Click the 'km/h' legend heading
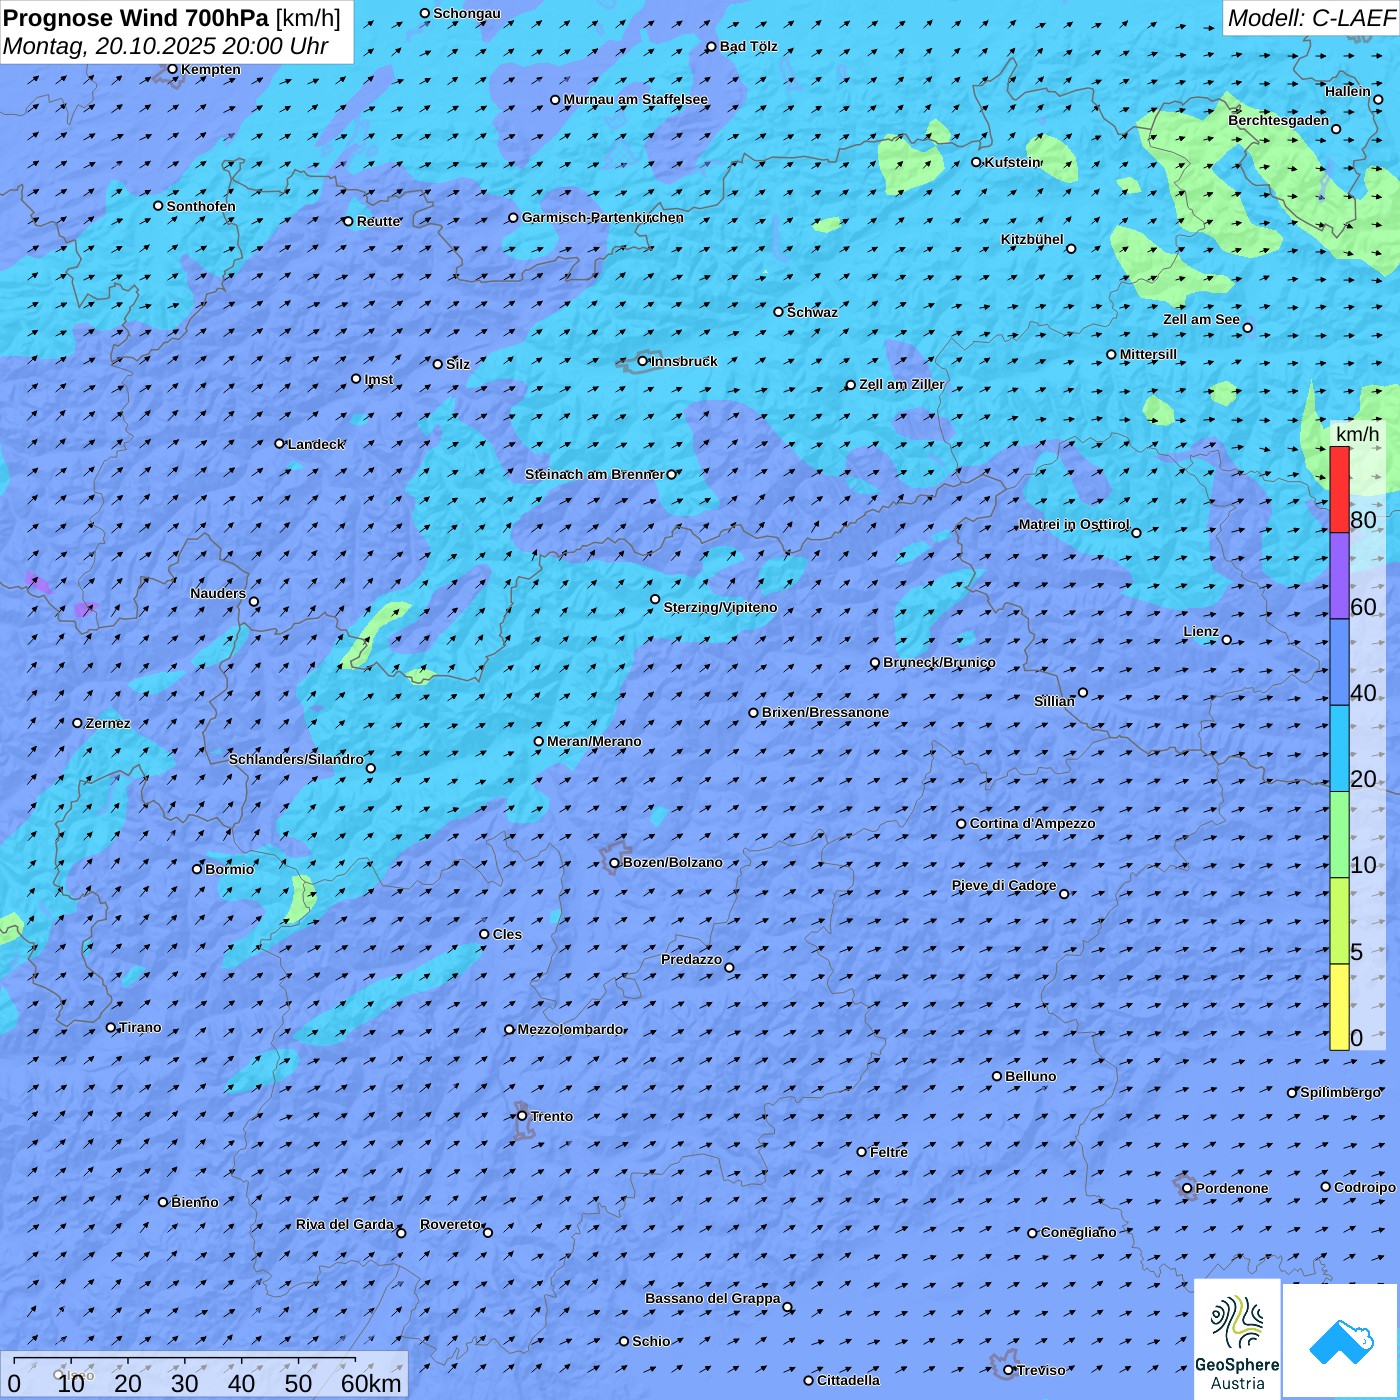The image size is (1400, 1400). (1357, 434)
